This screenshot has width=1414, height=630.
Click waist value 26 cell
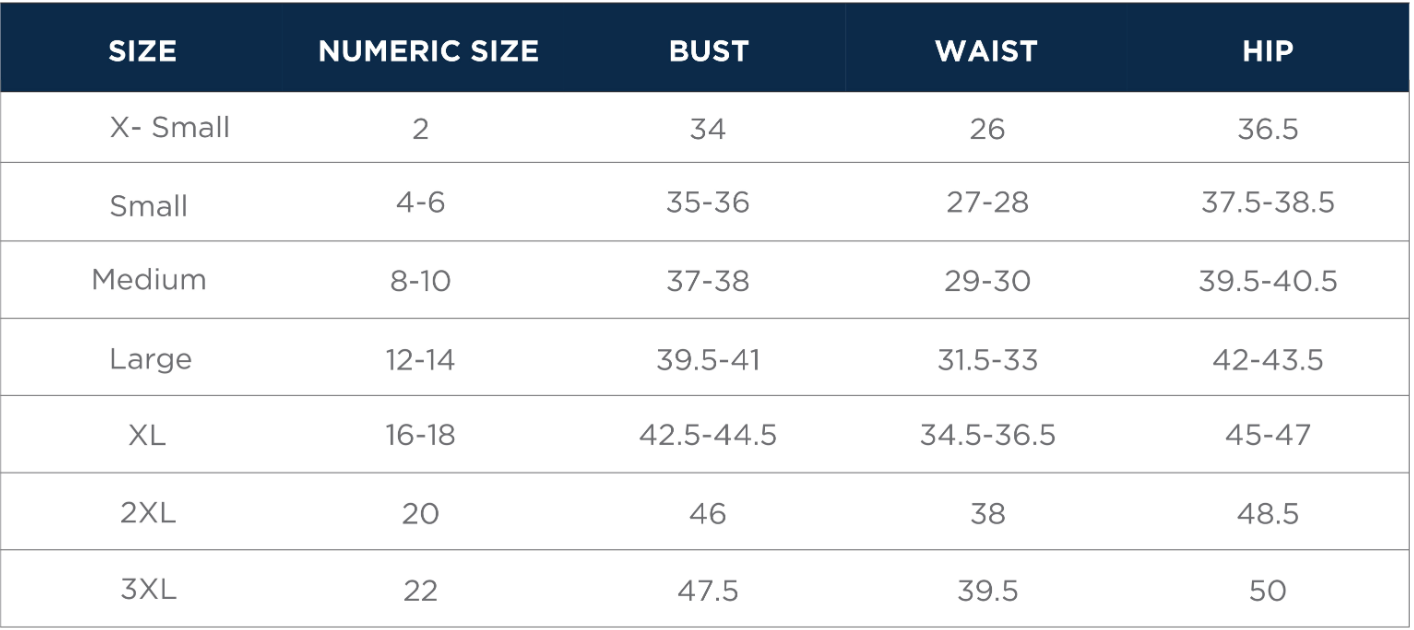[987, 129]
